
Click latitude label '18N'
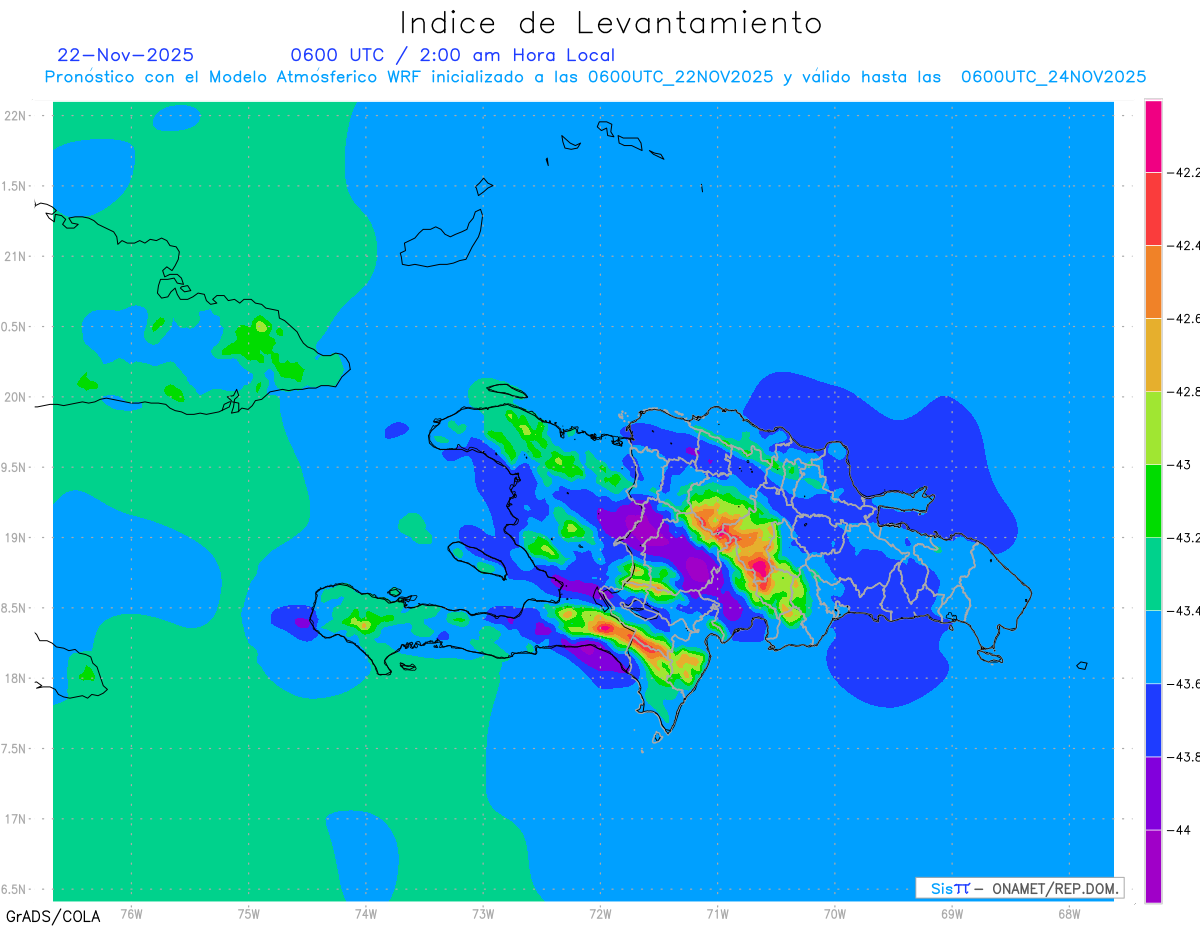point(14,678)
